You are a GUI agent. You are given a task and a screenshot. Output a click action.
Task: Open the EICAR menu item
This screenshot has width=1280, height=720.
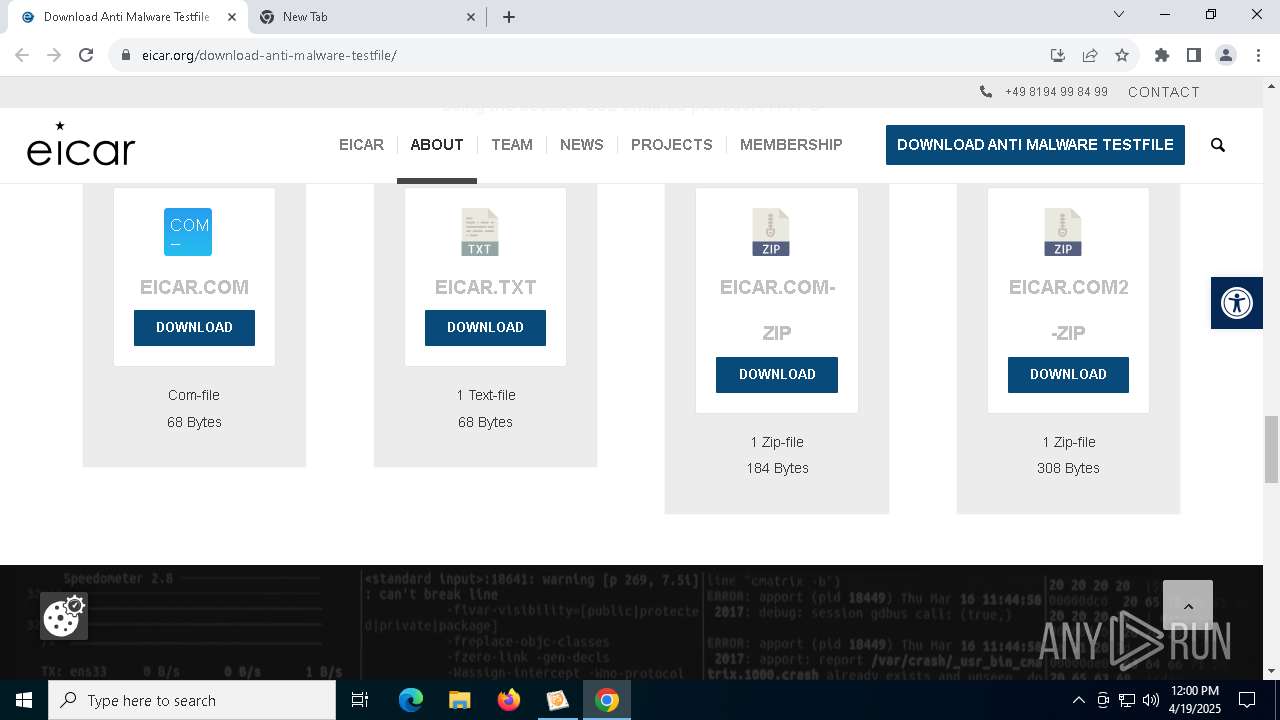tap(361, 145)
